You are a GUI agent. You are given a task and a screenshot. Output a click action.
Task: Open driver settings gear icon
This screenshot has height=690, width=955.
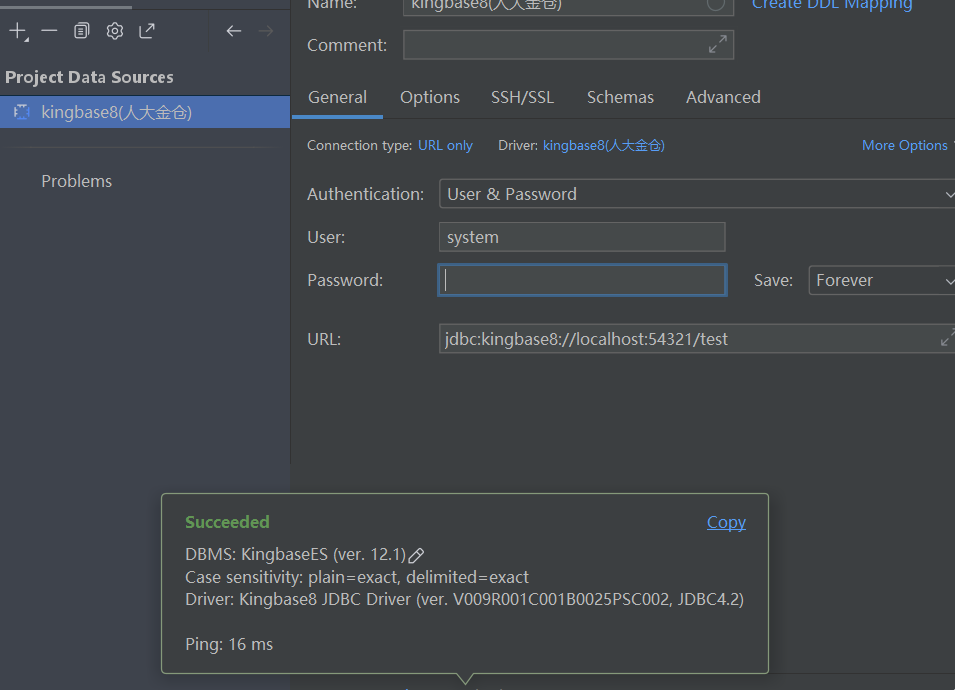click(115, 30)
